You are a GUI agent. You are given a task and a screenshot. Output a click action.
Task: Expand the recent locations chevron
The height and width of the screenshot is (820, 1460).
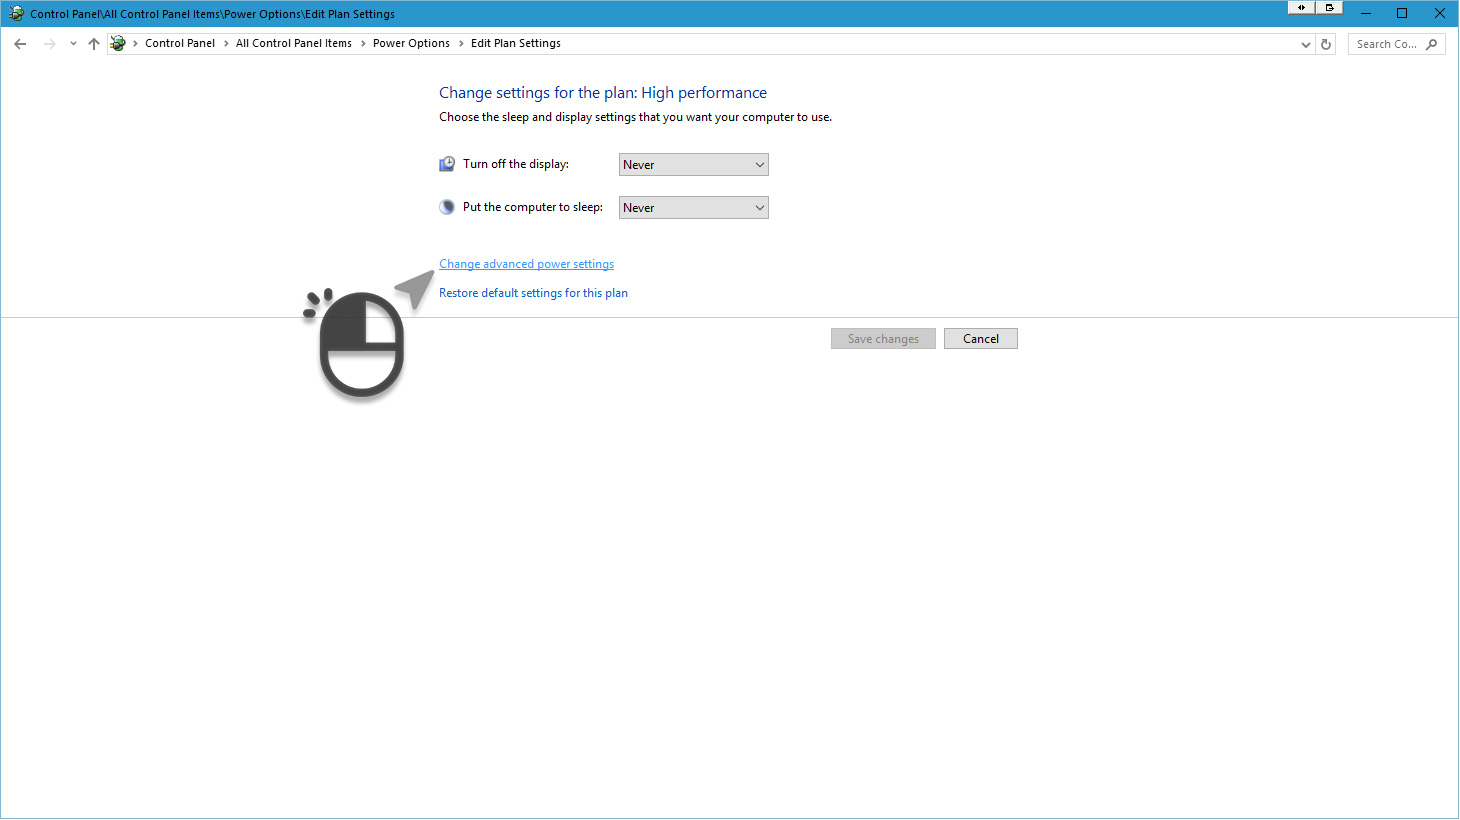[x=73, y=44]
